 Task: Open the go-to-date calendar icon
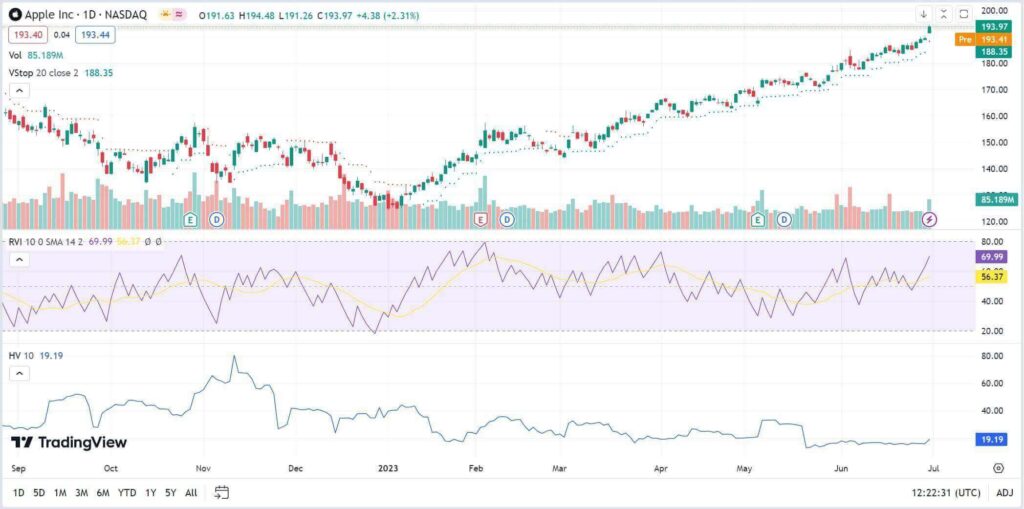pyautogui.click(x=221, y=492)
